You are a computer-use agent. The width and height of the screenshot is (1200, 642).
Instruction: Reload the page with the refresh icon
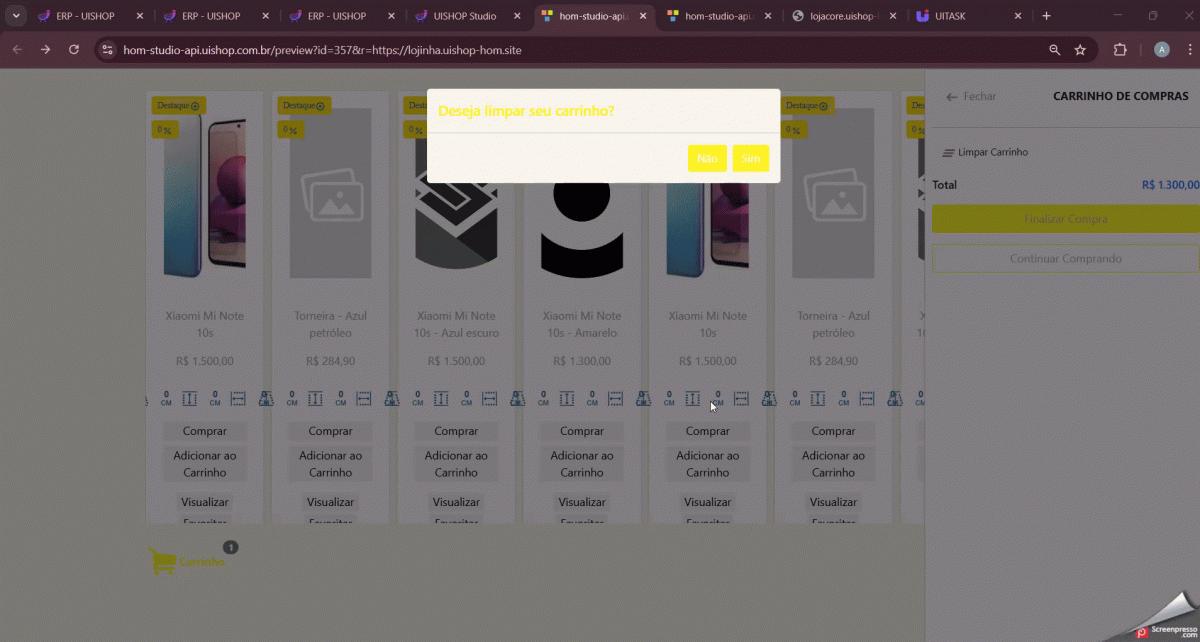click(x=74, y=50)
